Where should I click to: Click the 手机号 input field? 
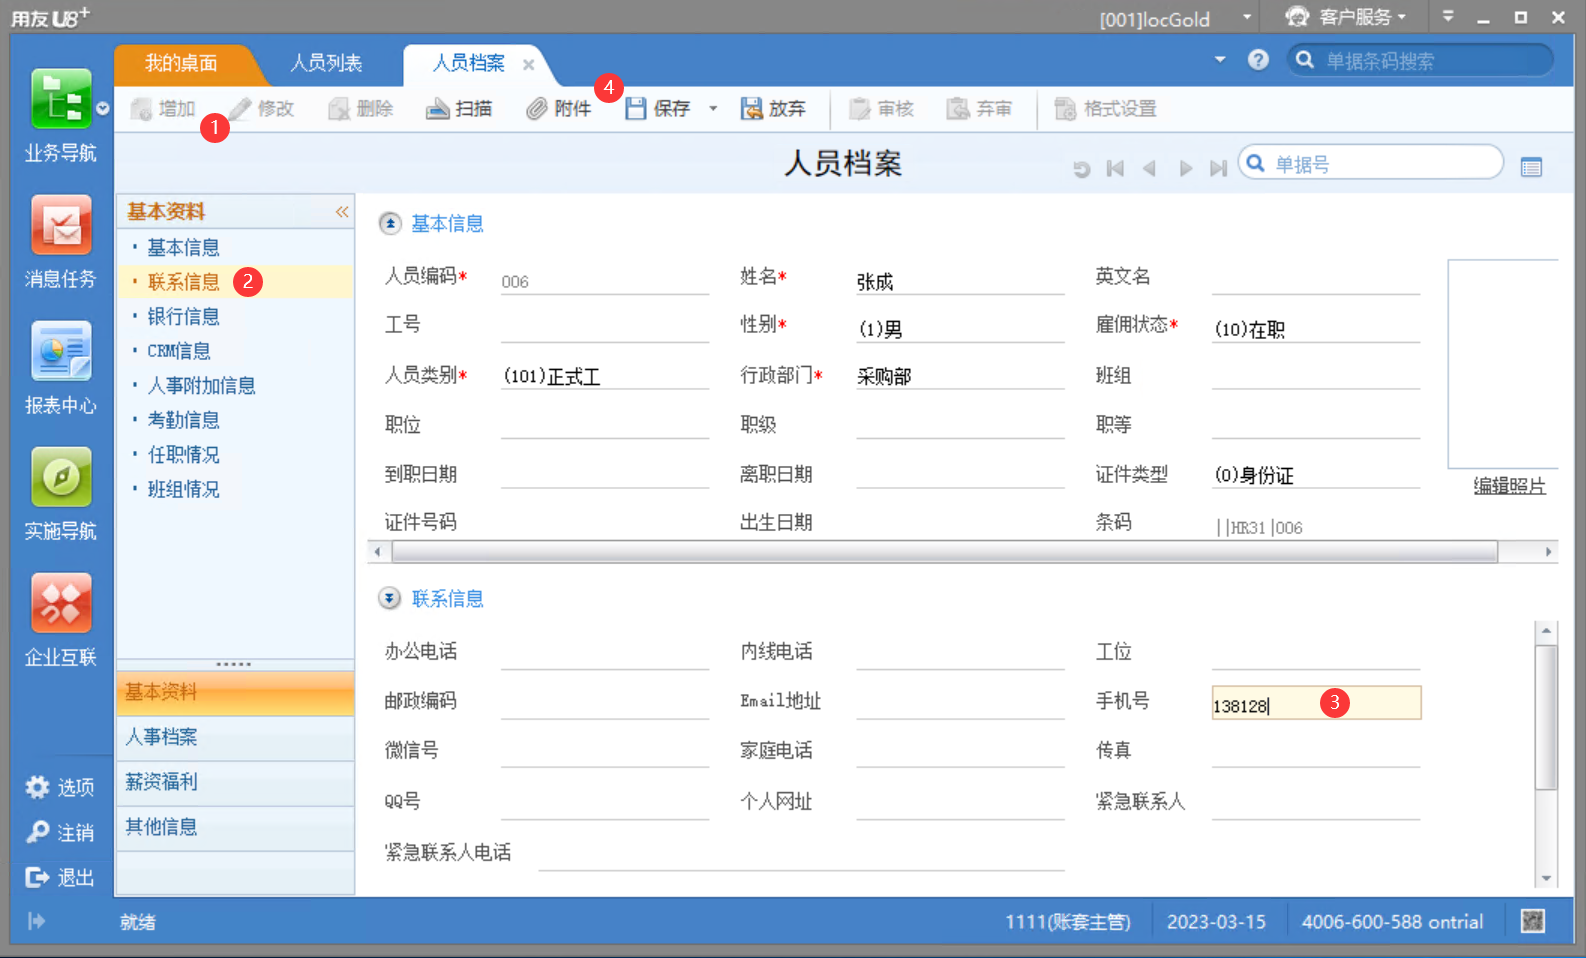pyautogui.click(x=1316, y=703)
